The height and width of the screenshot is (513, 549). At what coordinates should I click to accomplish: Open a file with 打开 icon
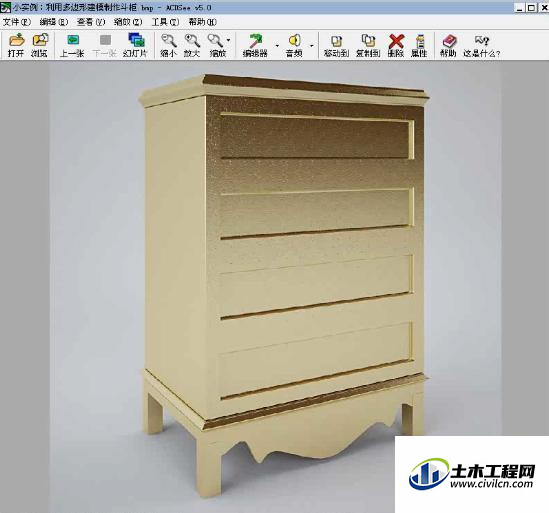pos(16,45)
